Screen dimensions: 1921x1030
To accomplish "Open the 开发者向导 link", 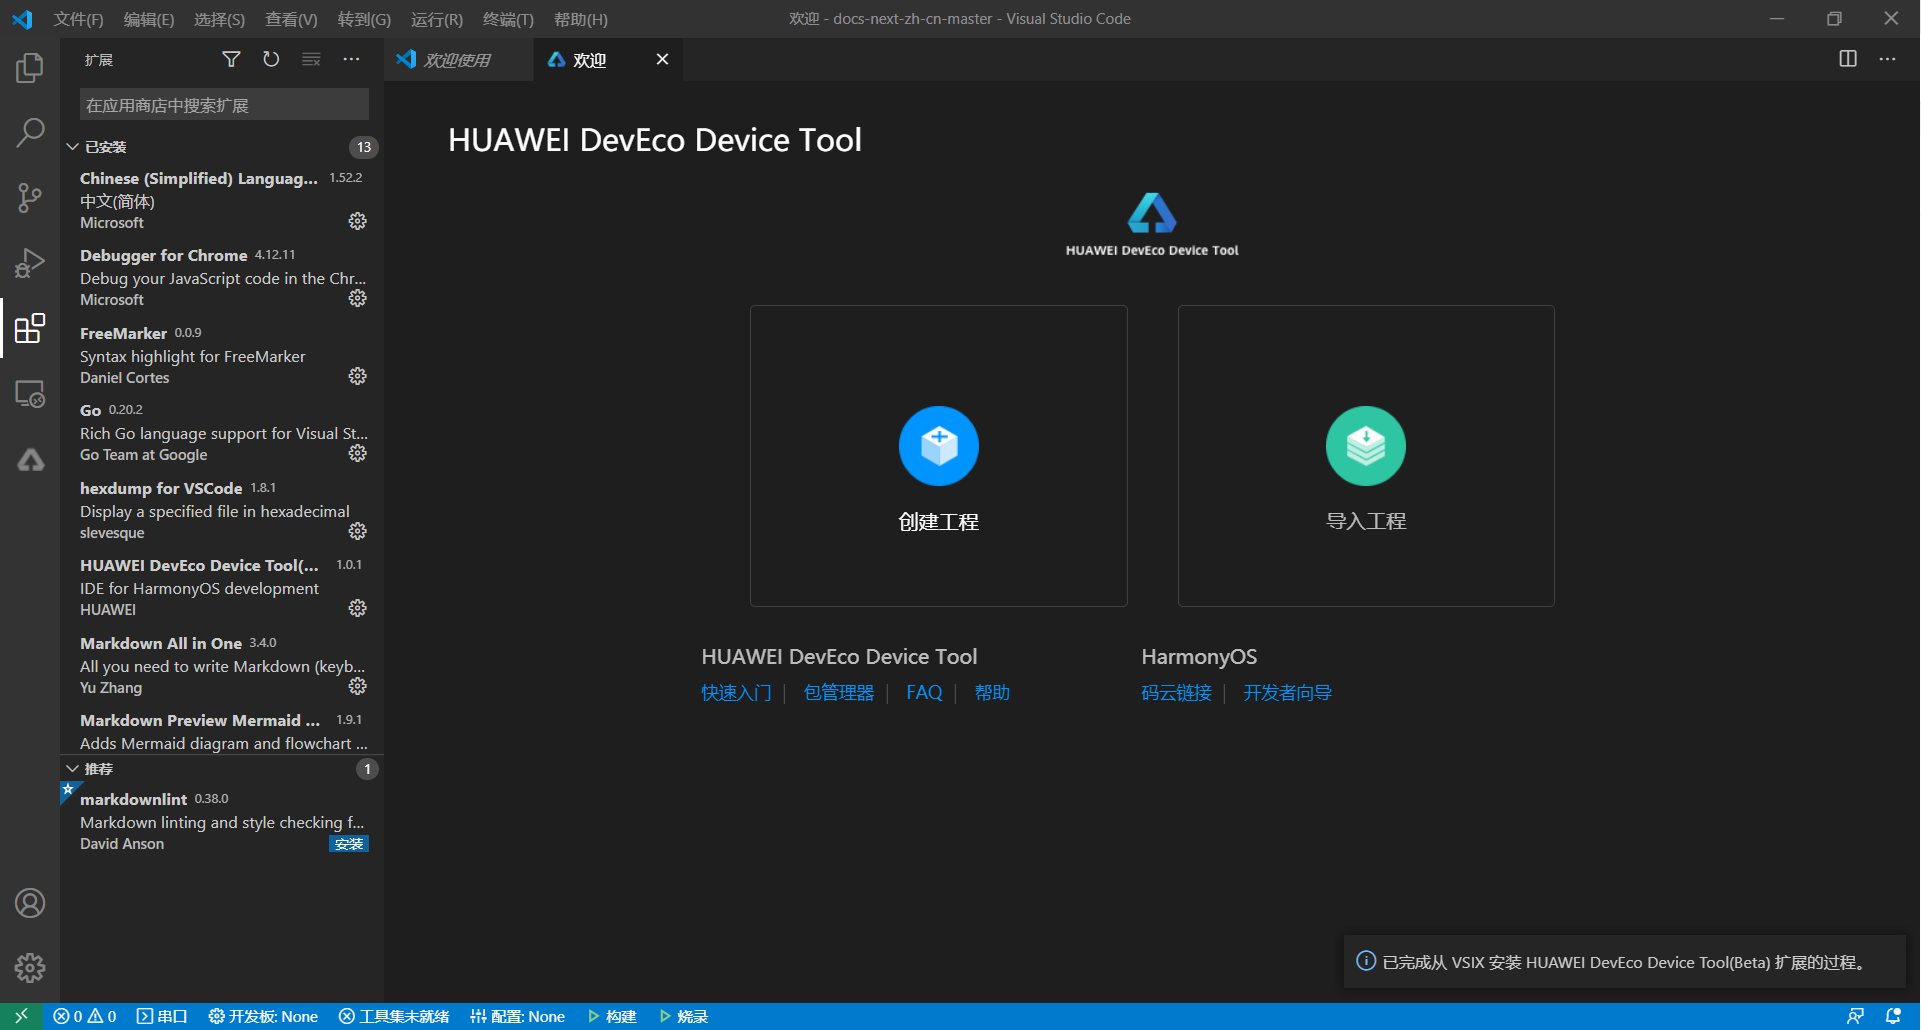I will point(1287,693).
